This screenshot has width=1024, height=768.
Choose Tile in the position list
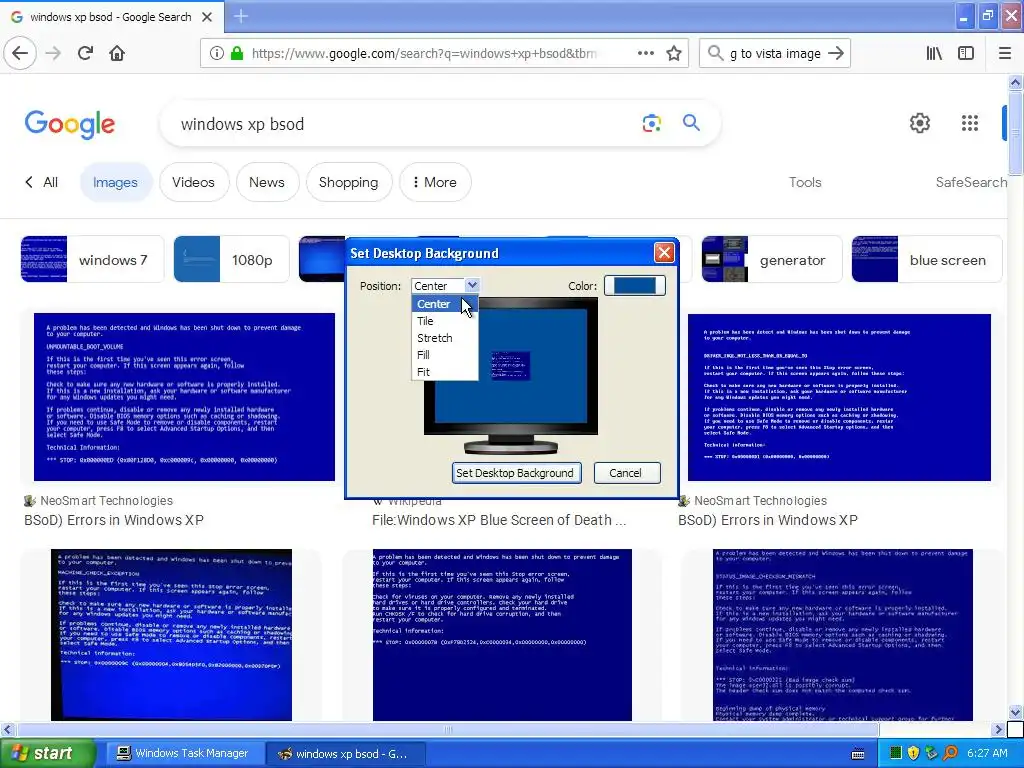(x=445, y=321)
